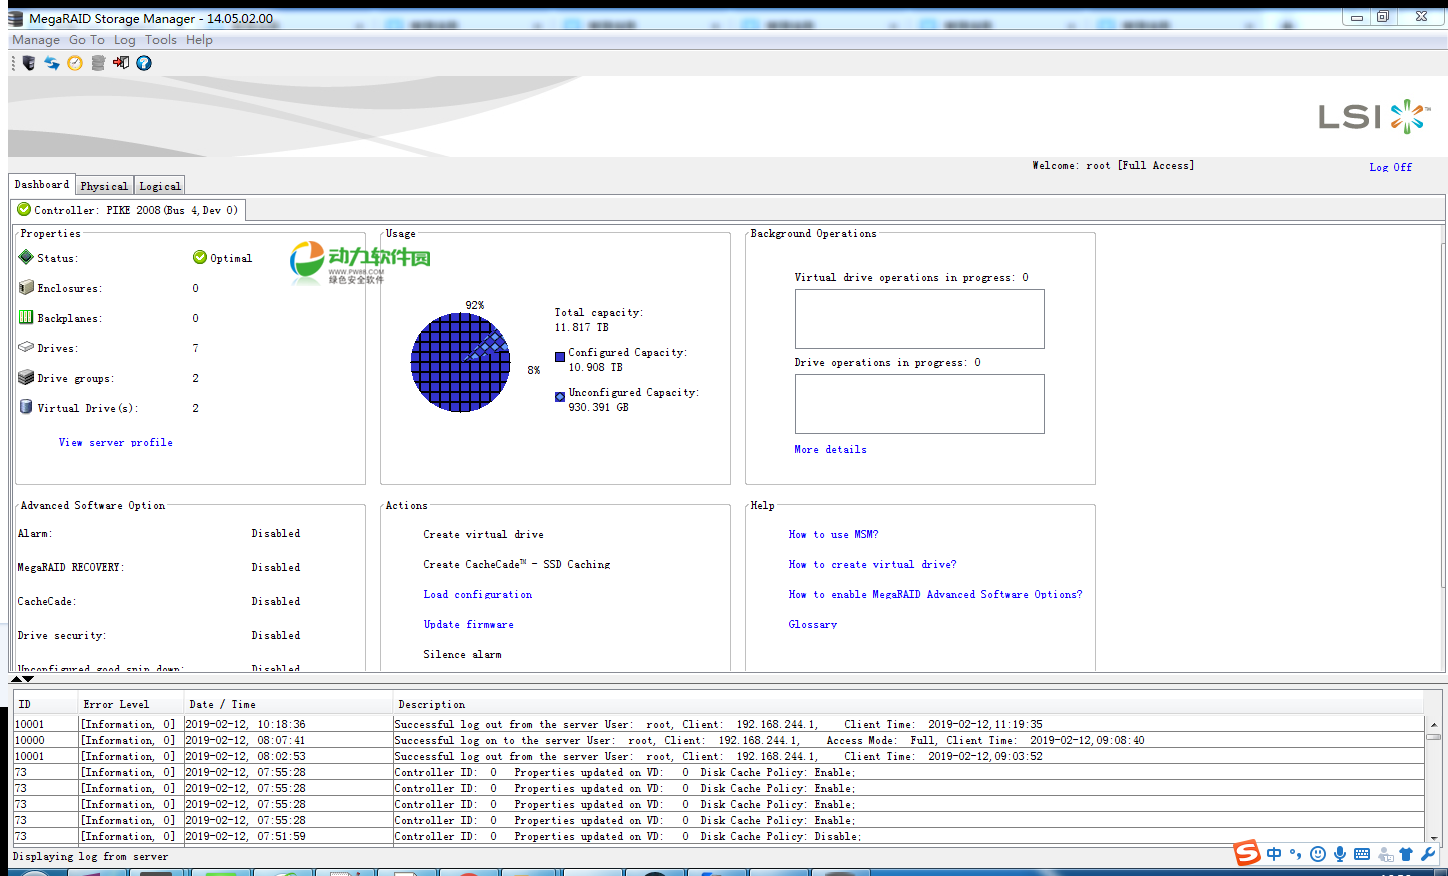This screenshot has height=876, width=1448.
Task: Click the green Optimal status check icon
Action: (x=200, y=257)
